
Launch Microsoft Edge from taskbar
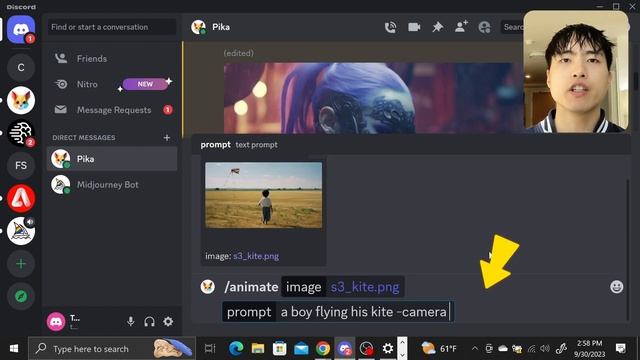236,349
